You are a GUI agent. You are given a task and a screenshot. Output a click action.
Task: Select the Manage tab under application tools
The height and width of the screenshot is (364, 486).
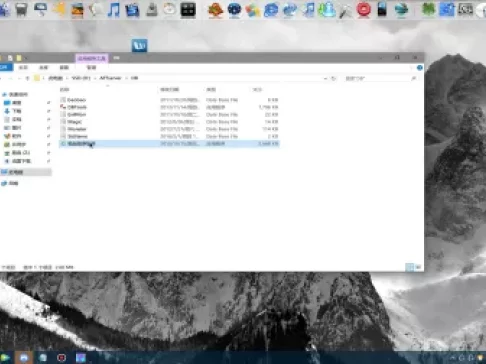(x=91, y=67)
